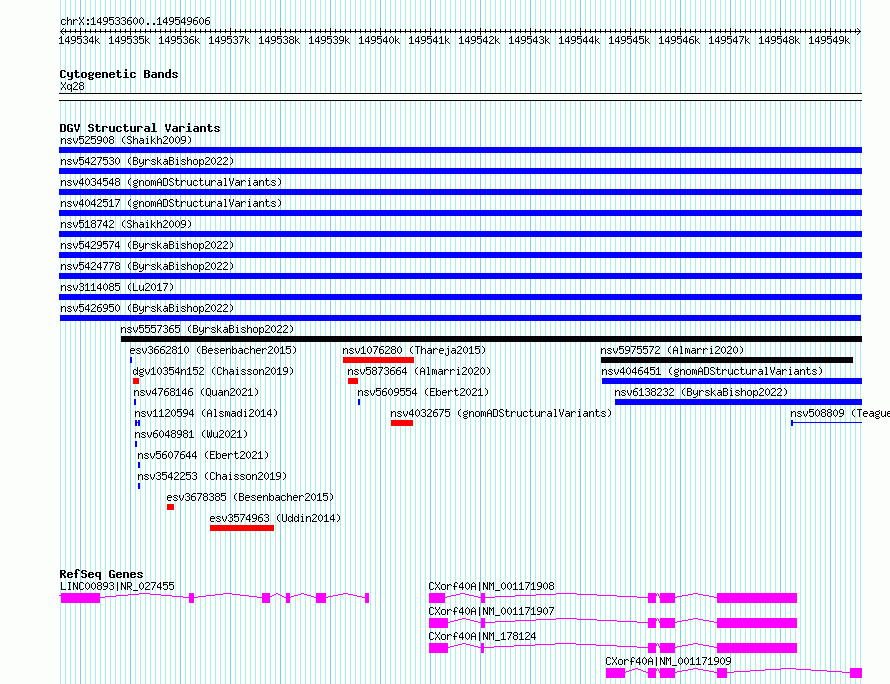Select nsv6138232 (ByrskaBishop2022) label
Image resolution: width=890 pixels, height=684 pixels.
pyautogui.click(x=702, y=392)
